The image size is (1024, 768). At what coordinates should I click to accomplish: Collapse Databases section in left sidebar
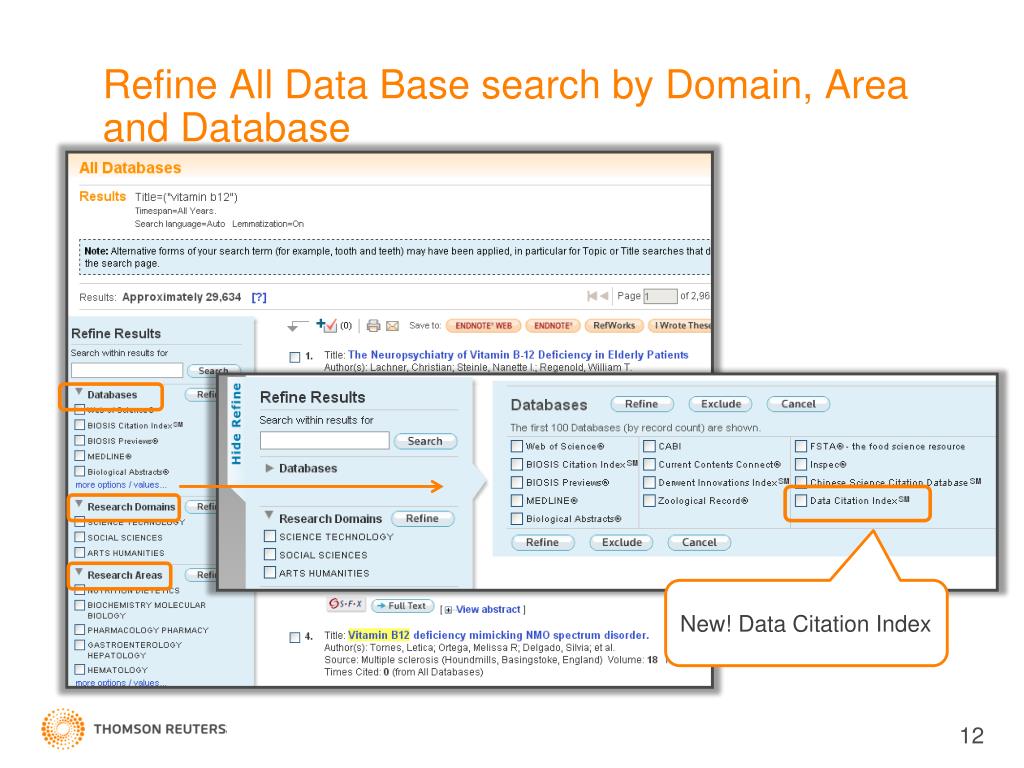coord(79,392)
